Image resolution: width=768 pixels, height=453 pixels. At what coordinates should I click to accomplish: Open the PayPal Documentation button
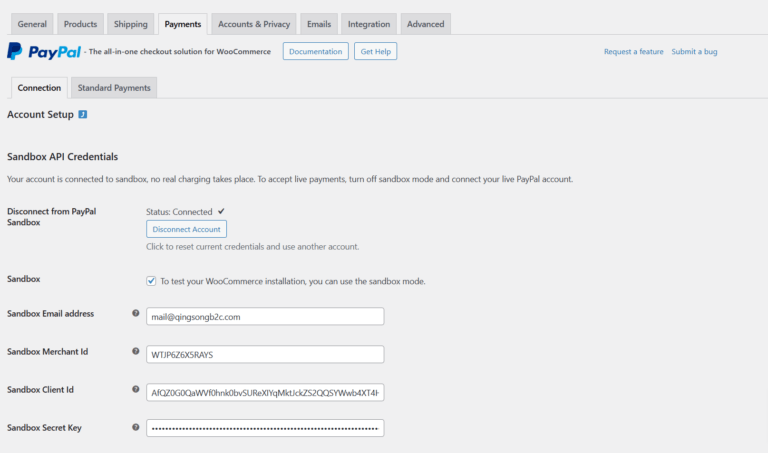pyautogui.click(x=315, y=51)
